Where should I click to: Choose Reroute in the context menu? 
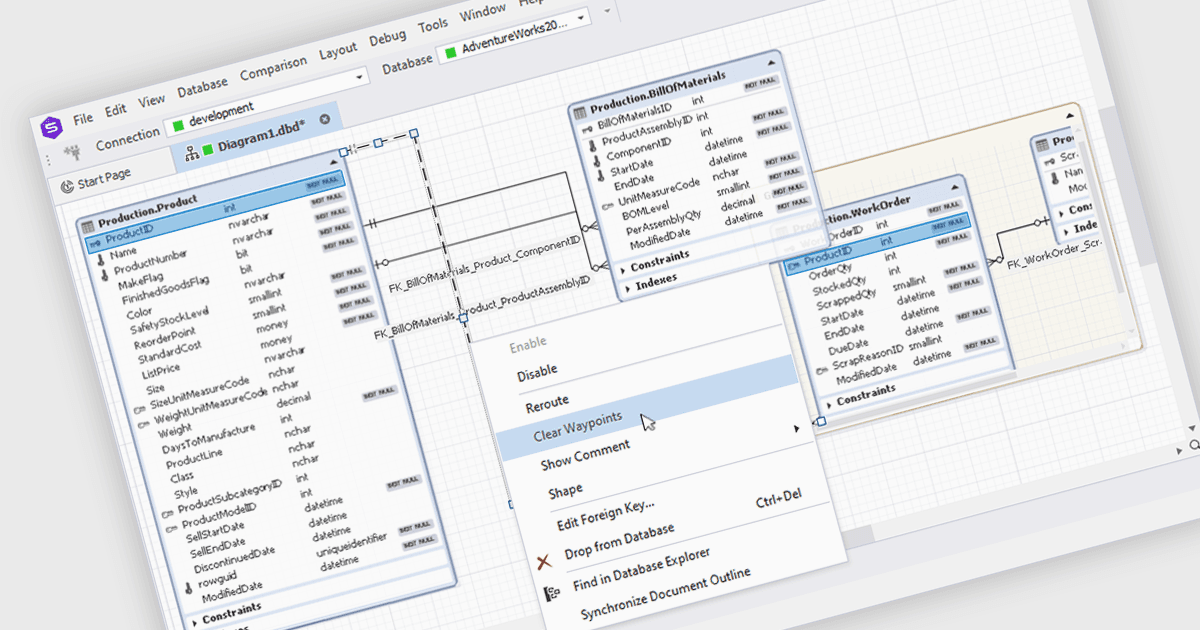pos(547,405)
